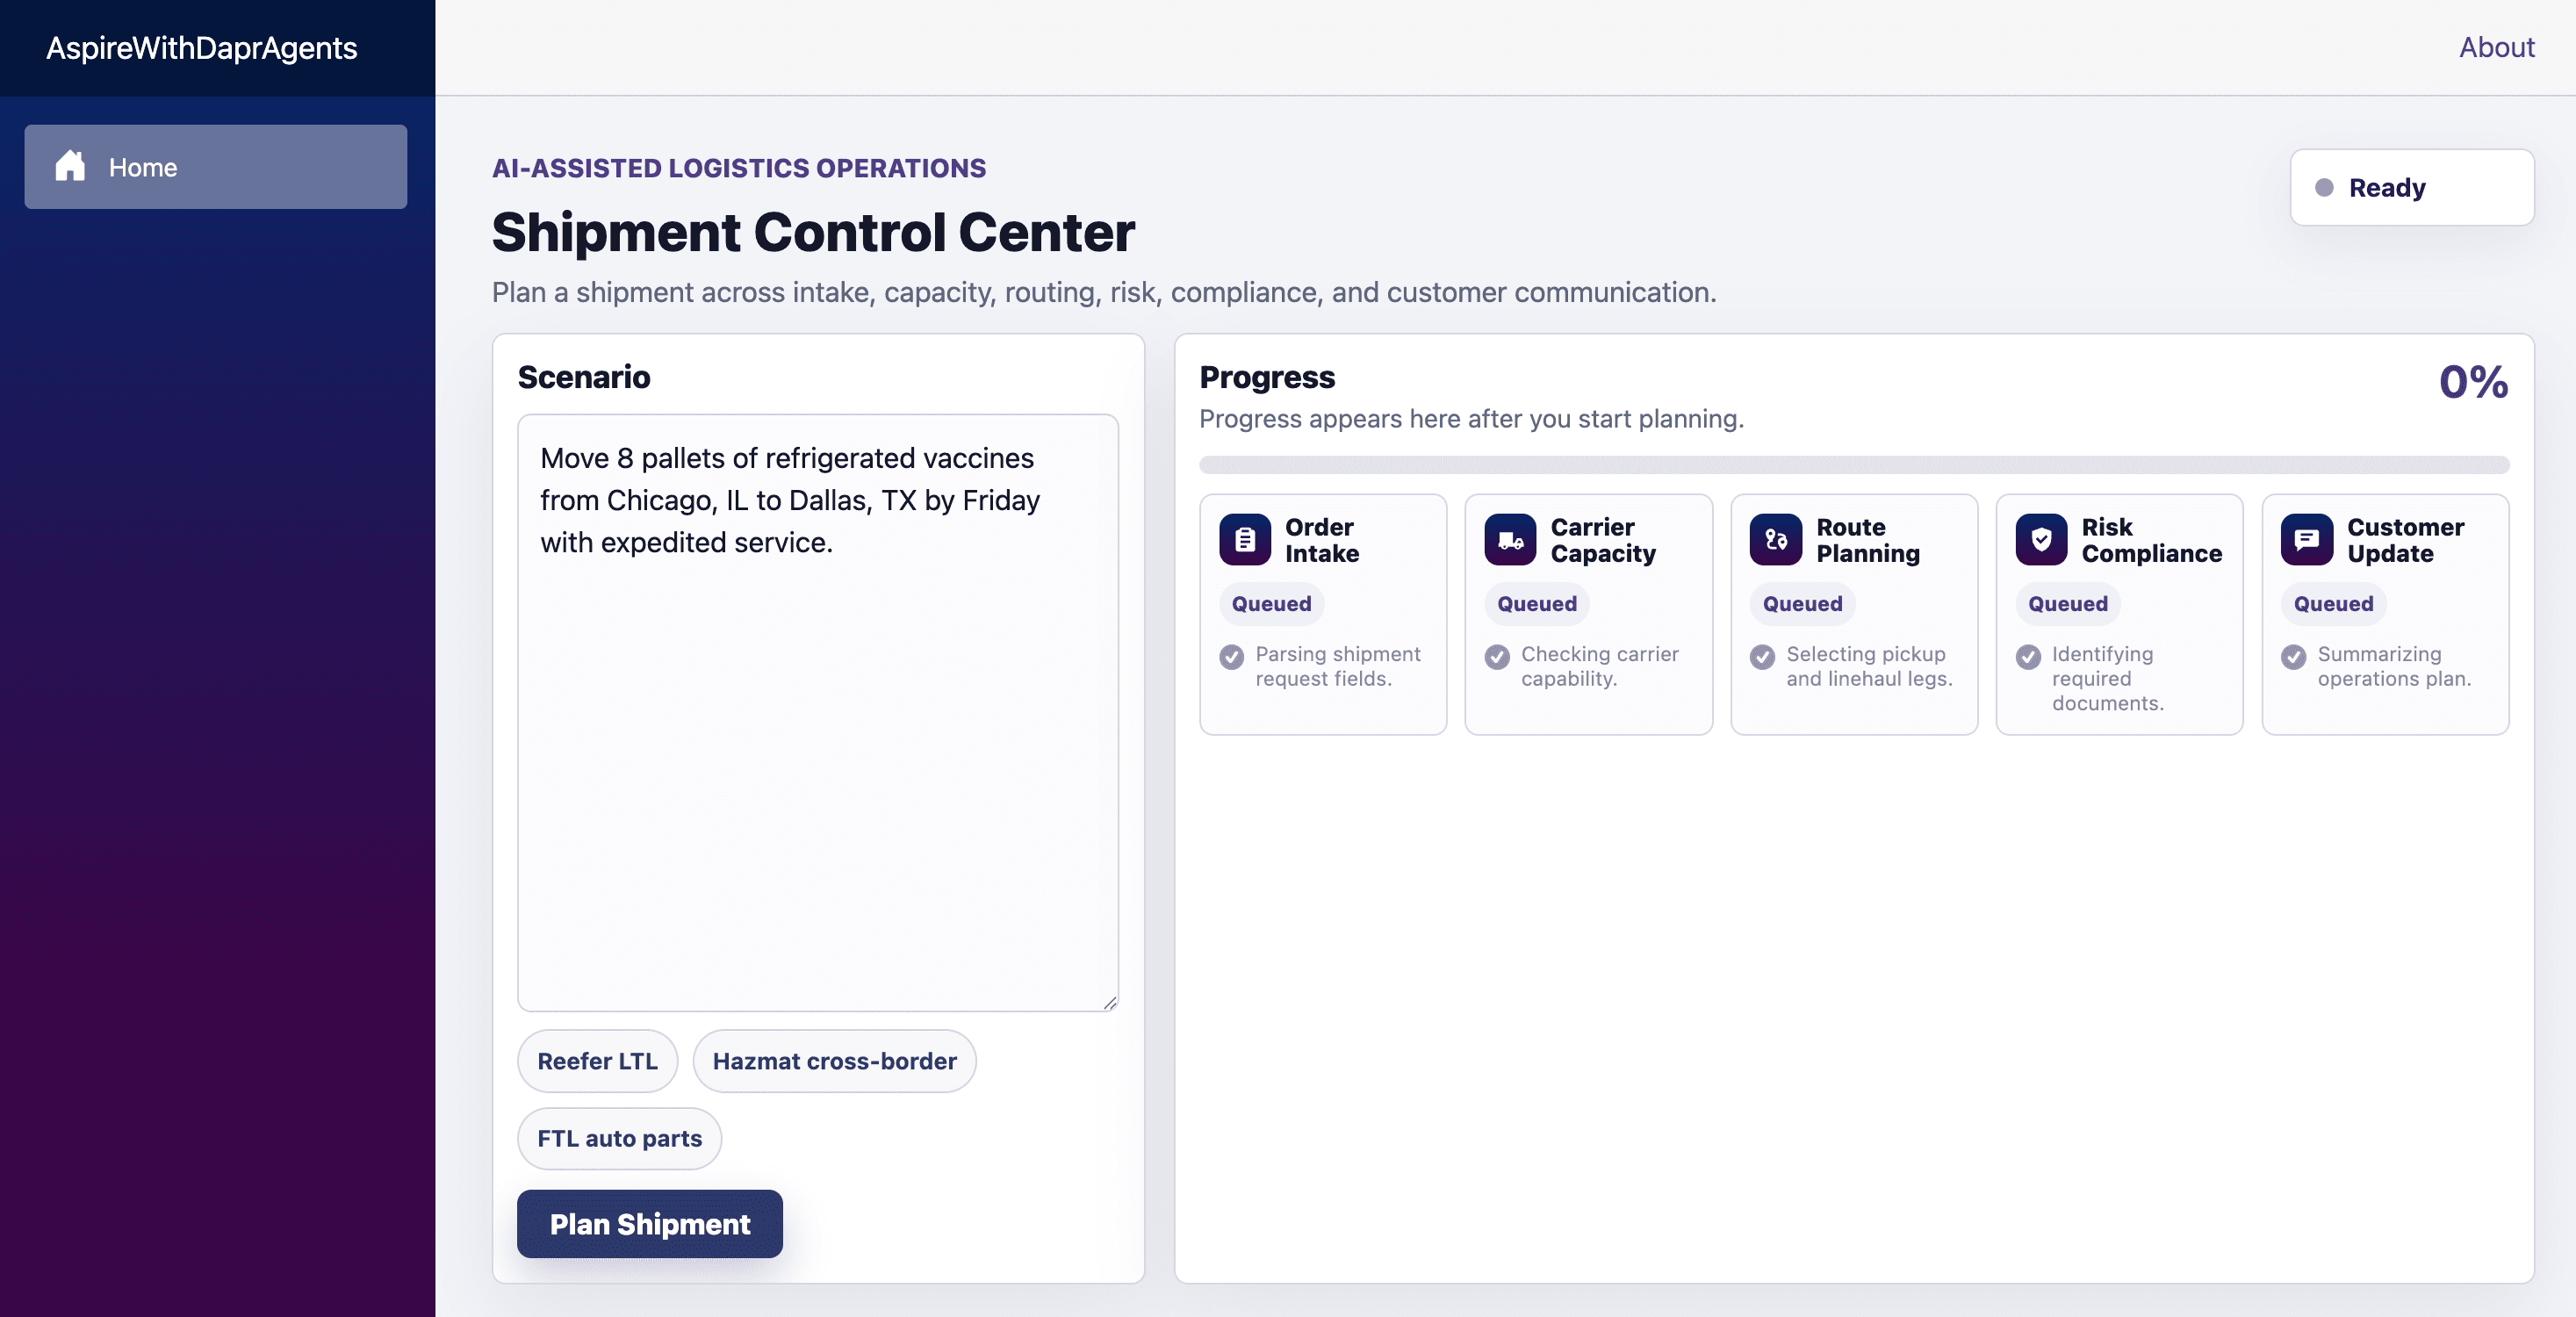This screenshot has height=1317, width=2576.
Task: Click the overall progress bar
Action: [1854, 465]
